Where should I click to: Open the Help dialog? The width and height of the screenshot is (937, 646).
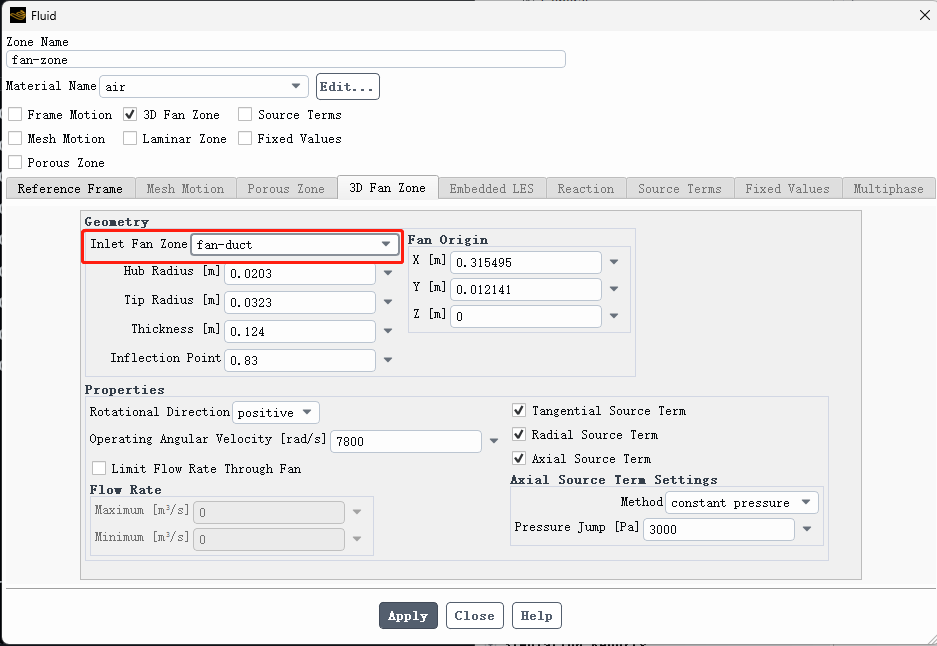click(536, 615)
